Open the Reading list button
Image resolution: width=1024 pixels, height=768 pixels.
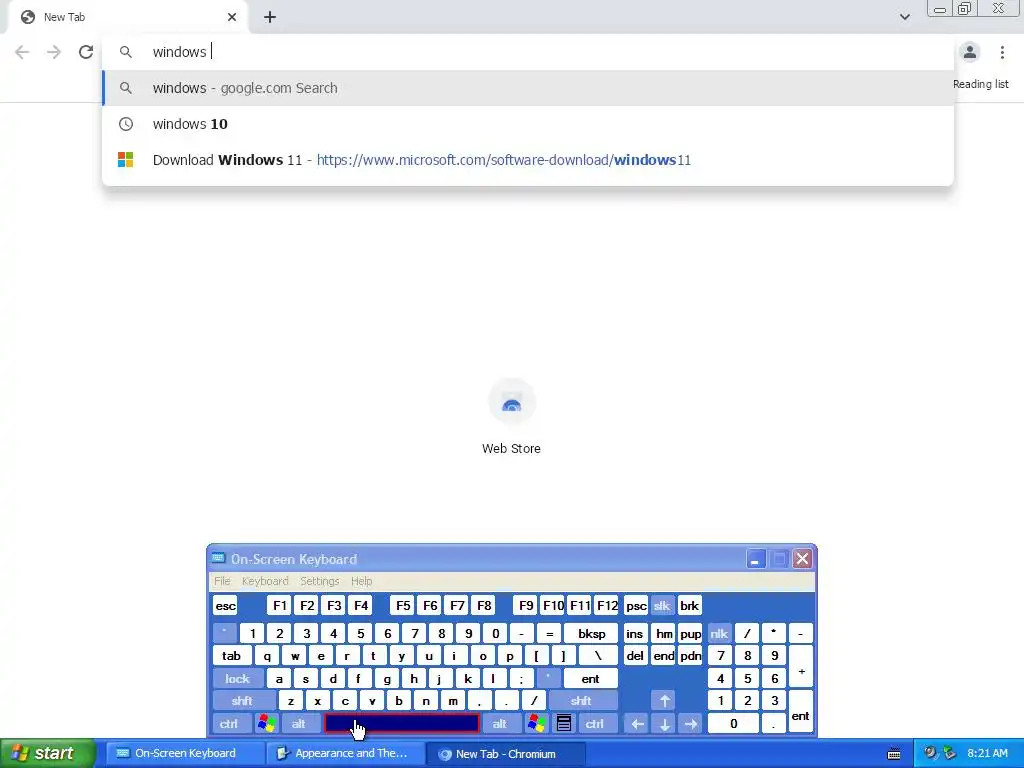[980, 84]
